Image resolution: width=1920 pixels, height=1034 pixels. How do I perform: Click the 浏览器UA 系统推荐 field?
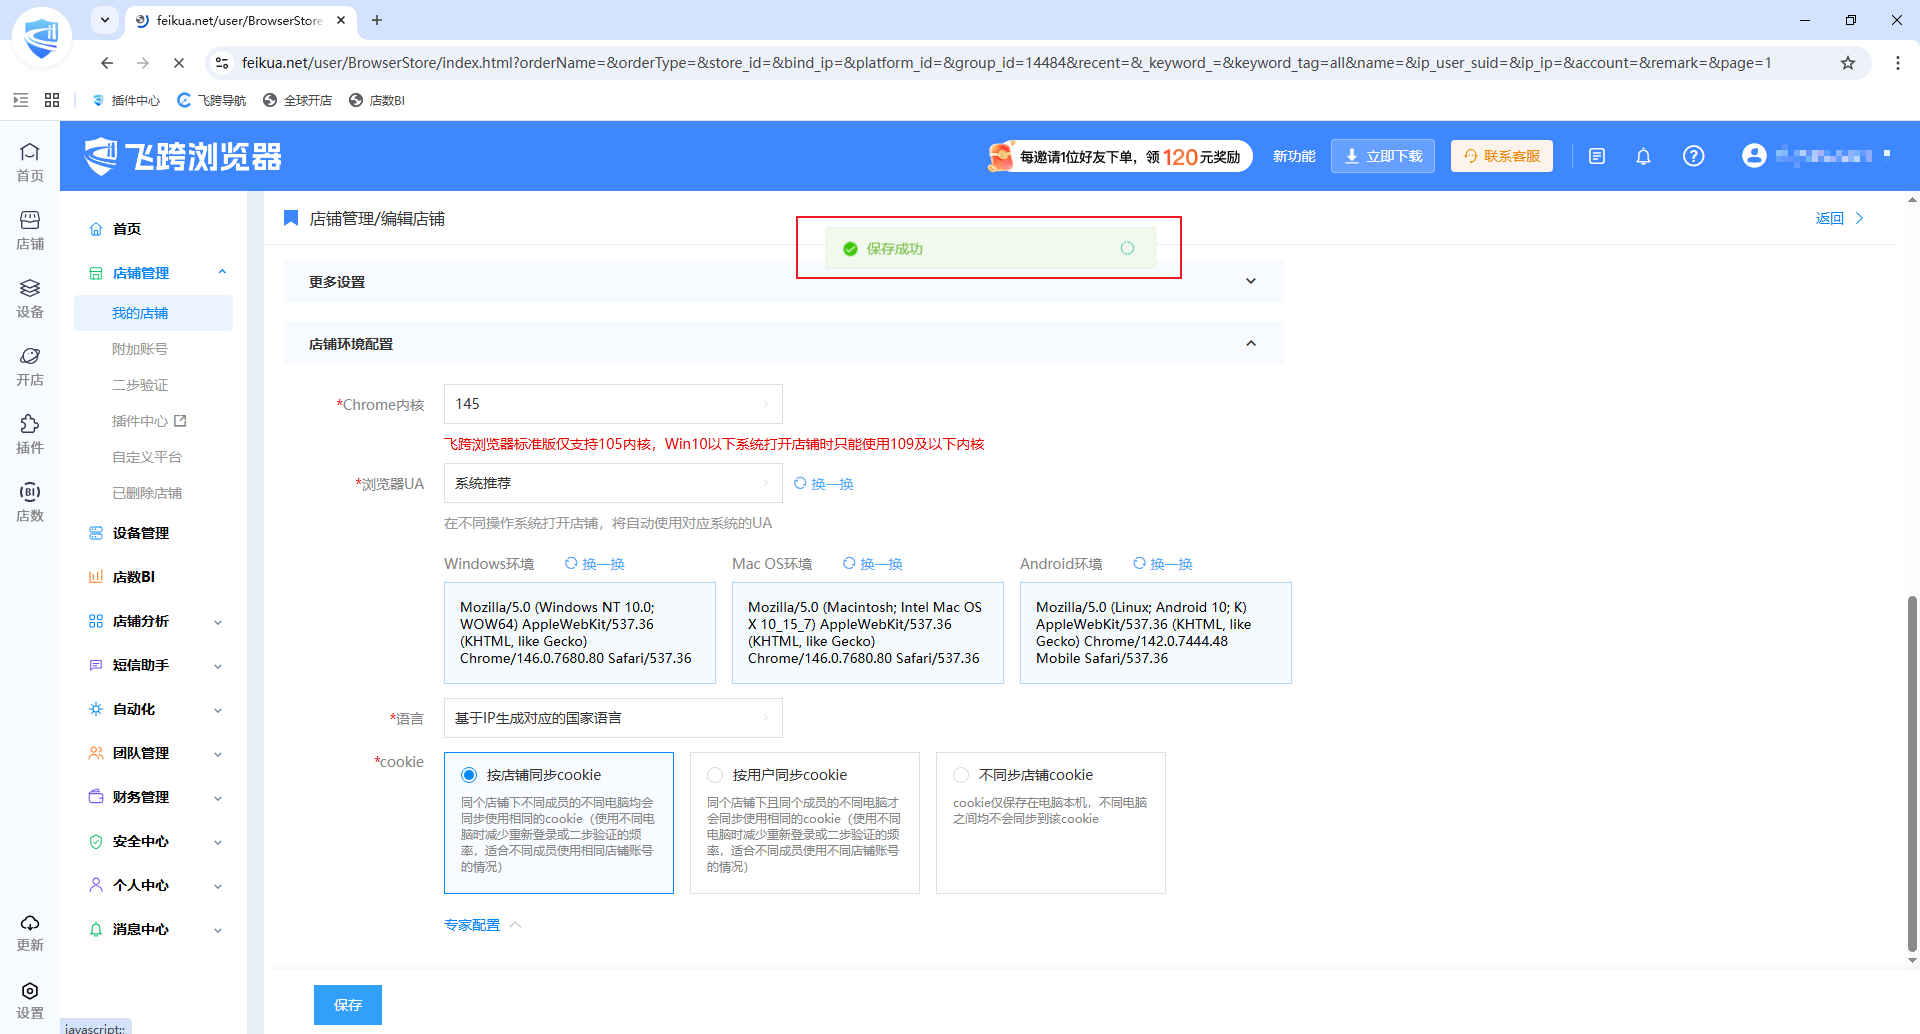(613, 483)
